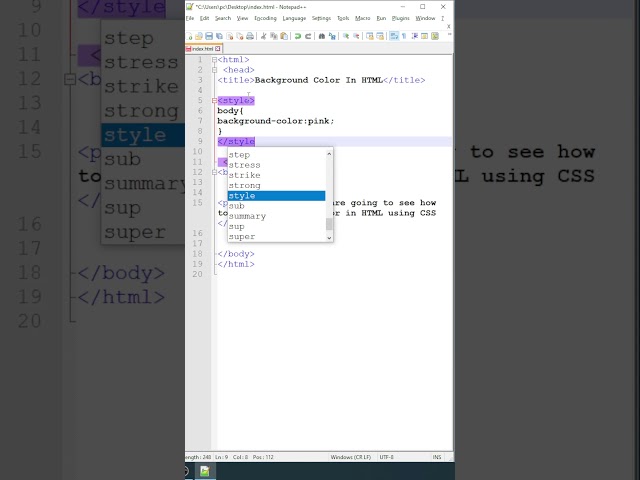Viewport: 640px width, 480px height.
Task: Open the Encoding menu
Action: pos(265,18)
